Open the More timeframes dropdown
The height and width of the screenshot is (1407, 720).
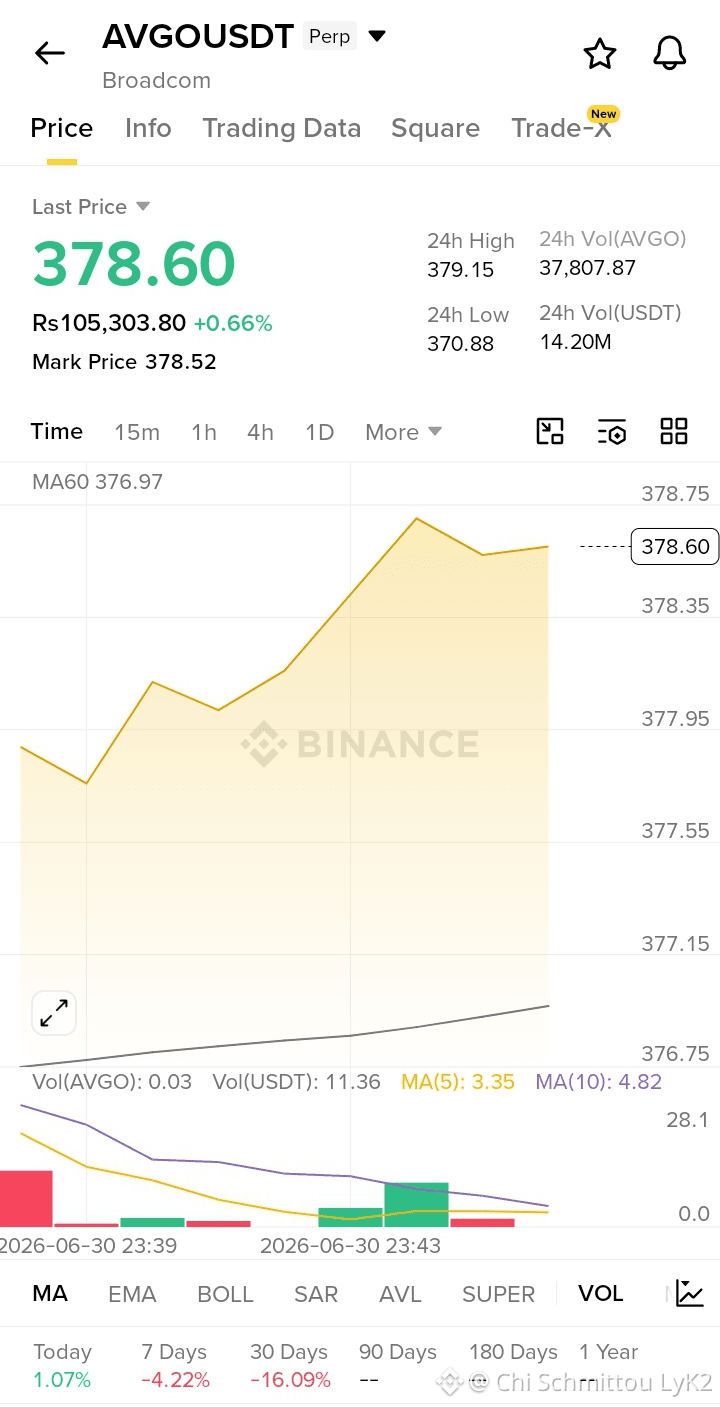coord(403,432)
